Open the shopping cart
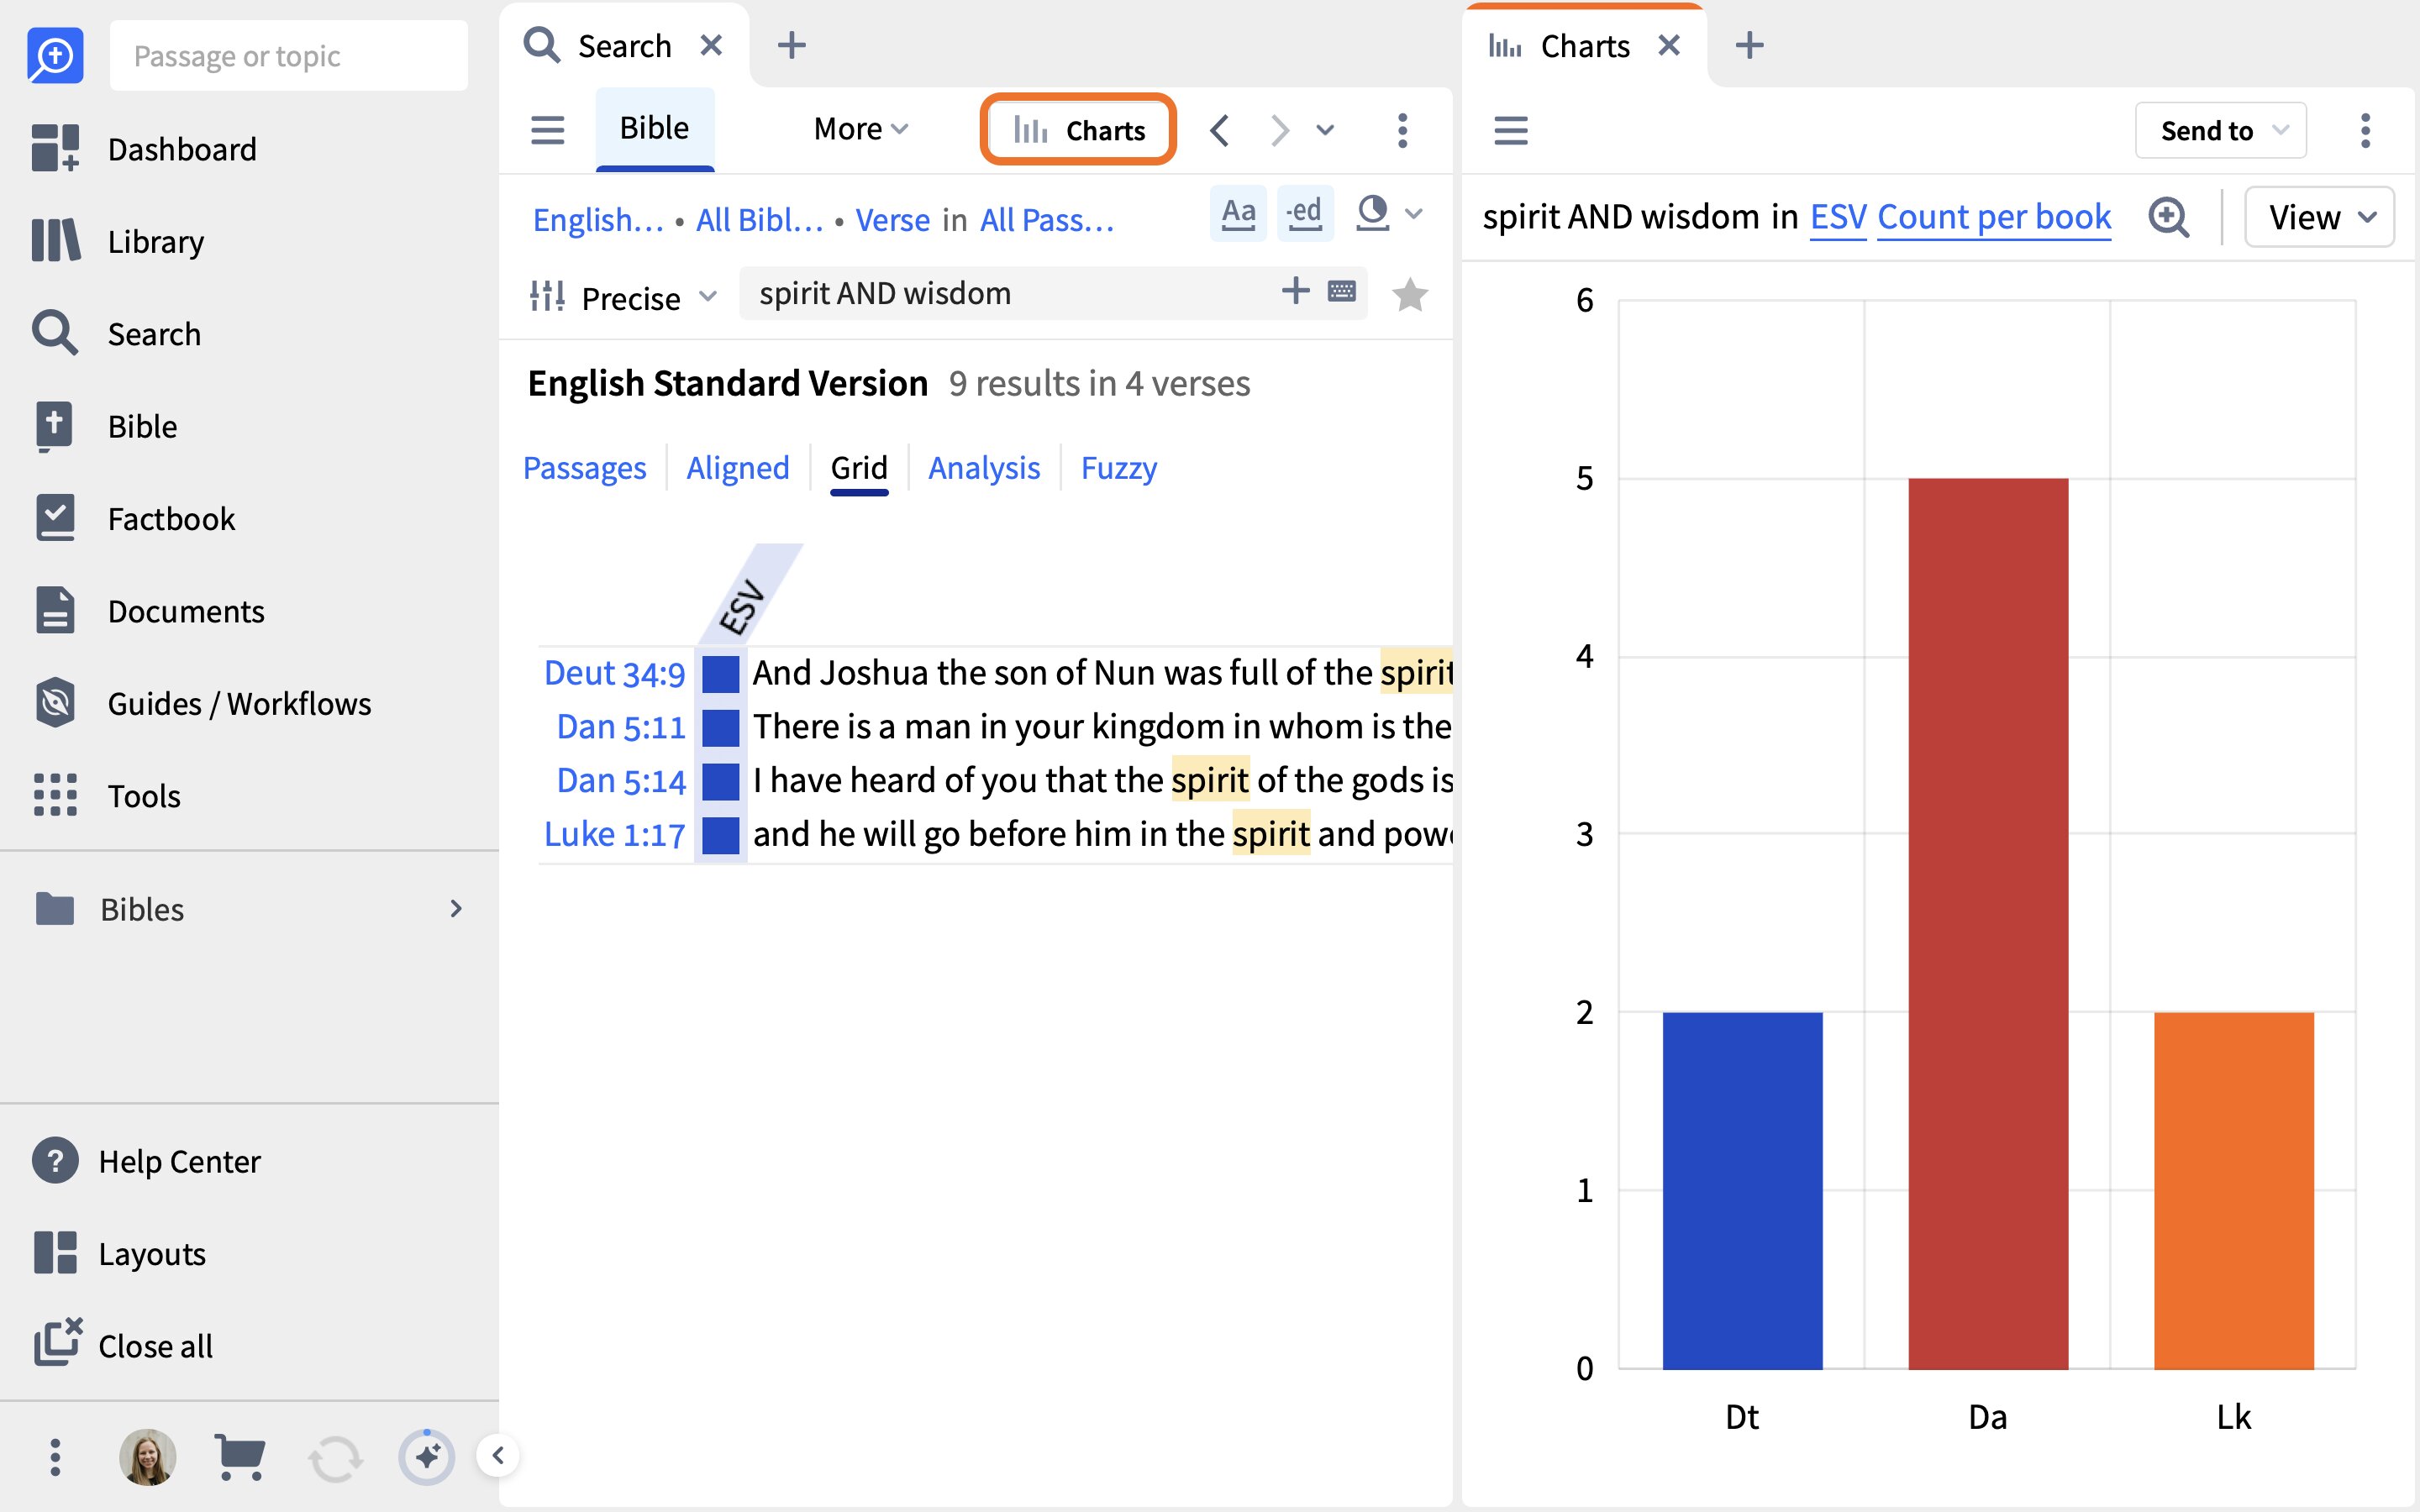Screen dimensions: 2420x1512 (240, 1457)
